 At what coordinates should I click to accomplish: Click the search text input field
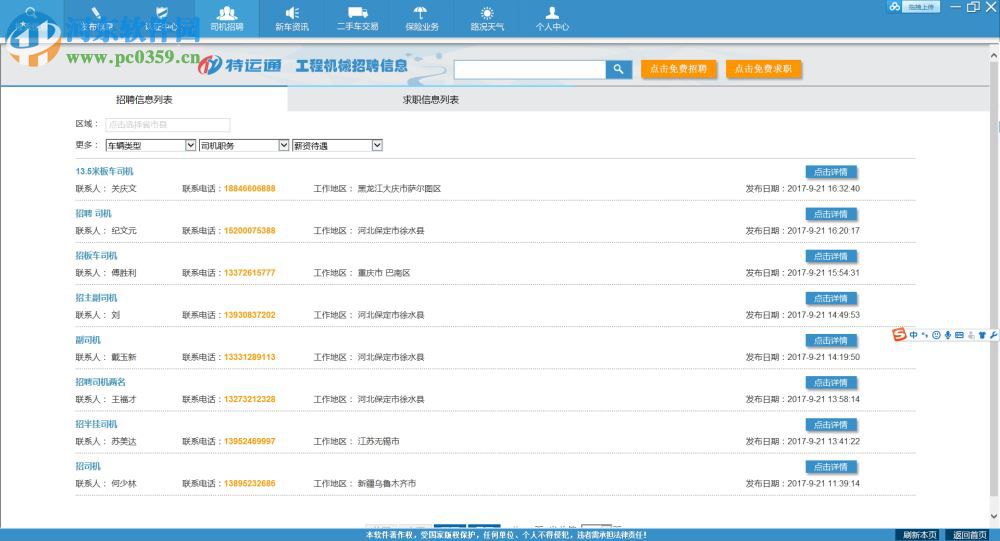530,69
